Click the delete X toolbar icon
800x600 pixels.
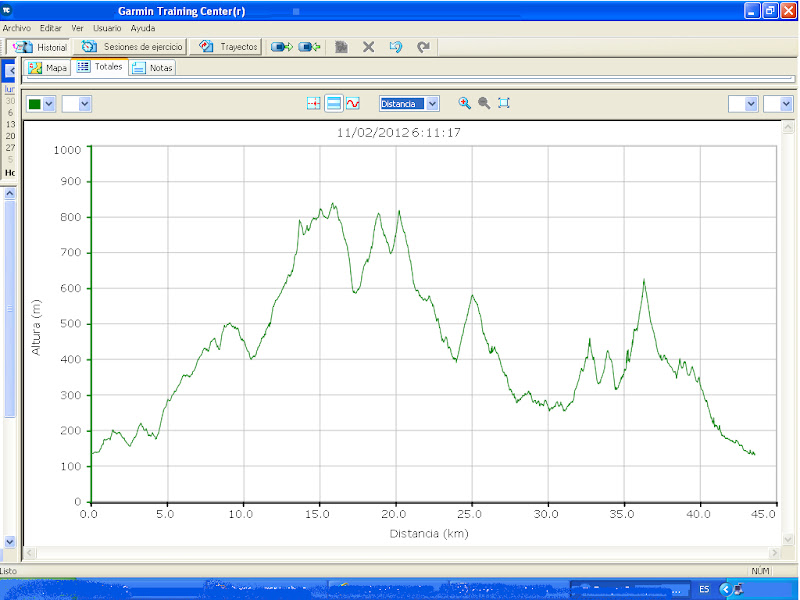pos(368,47)
